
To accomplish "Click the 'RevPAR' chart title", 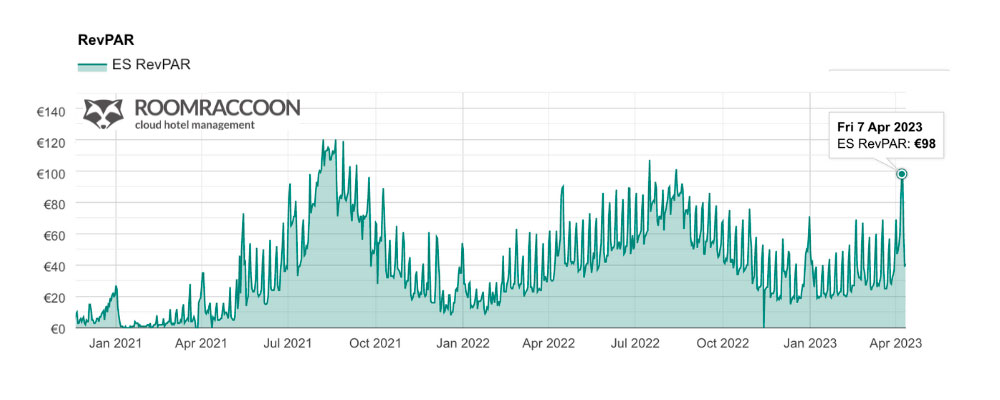I will click(106, 40).
